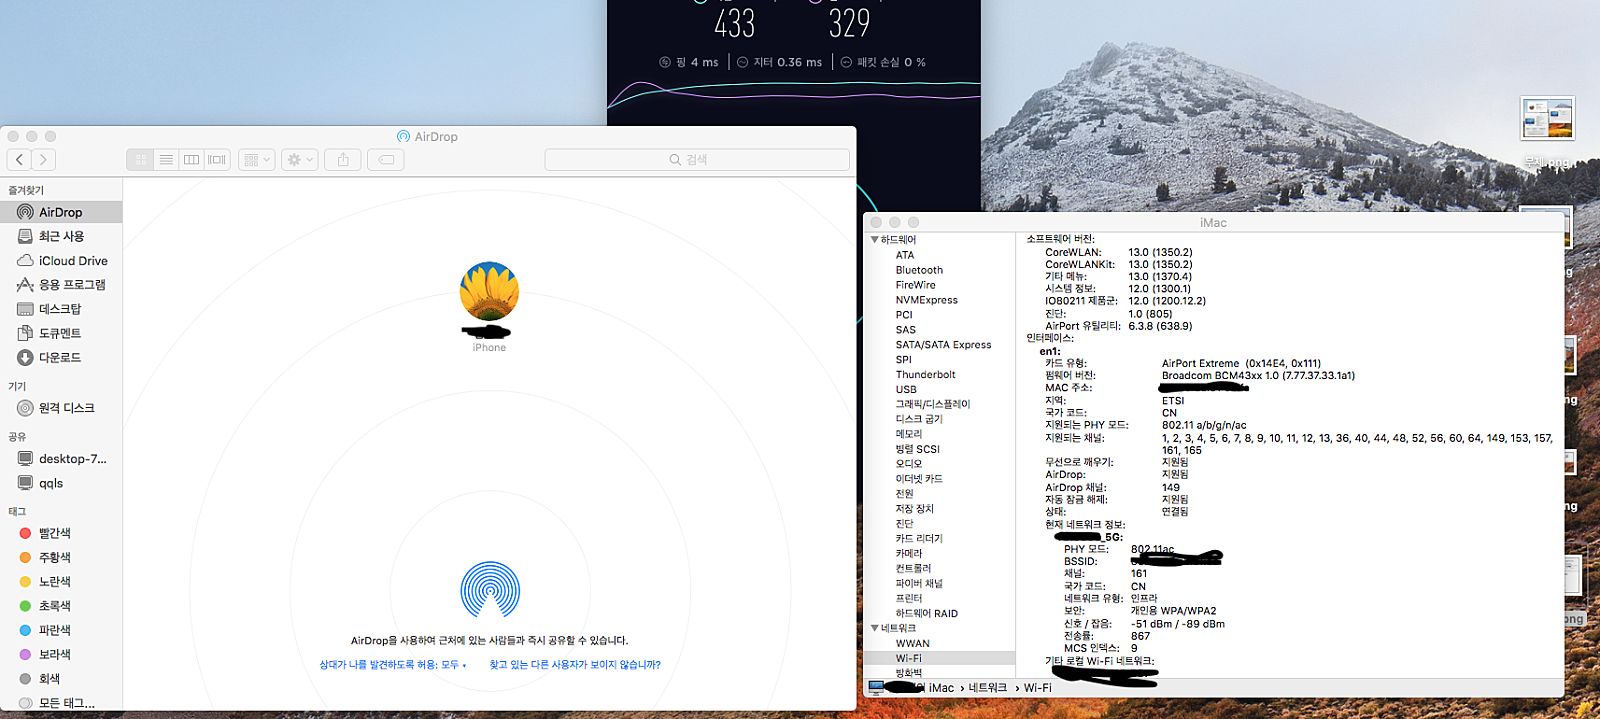Click the 지터 0.36 ms reading
This screenshot has width=1600, height=719.
pyautogui.click(x=780, y=62)
